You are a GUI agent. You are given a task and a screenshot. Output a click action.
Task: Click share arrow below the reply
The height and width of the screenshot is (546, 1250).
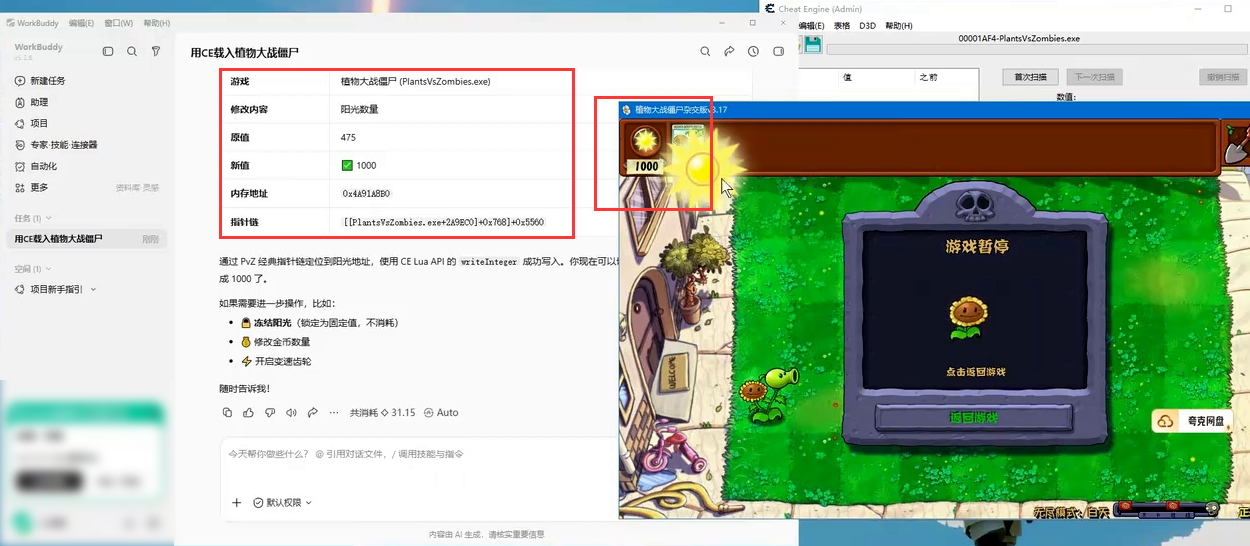point(312,412)
